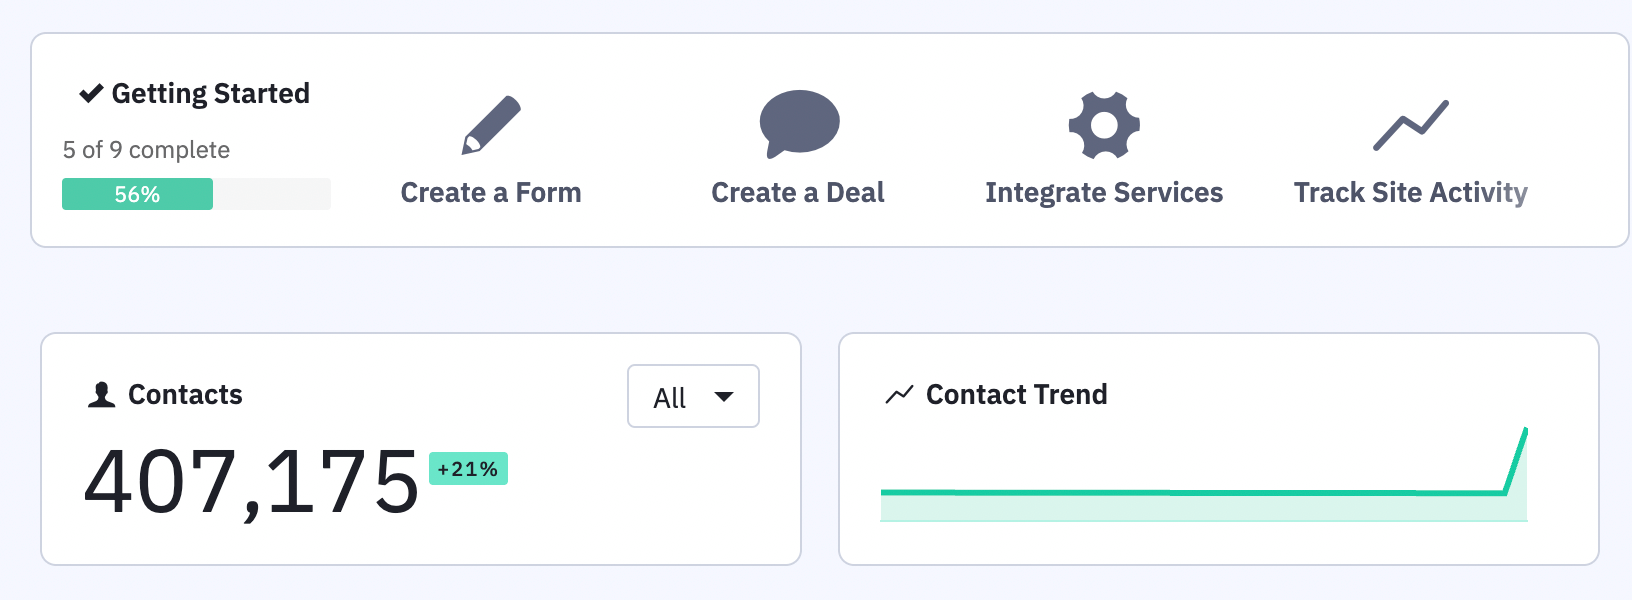
Task: Click the line chart Track Site Activity icon
Action: pyautogui.click(x=1411, y=125)
